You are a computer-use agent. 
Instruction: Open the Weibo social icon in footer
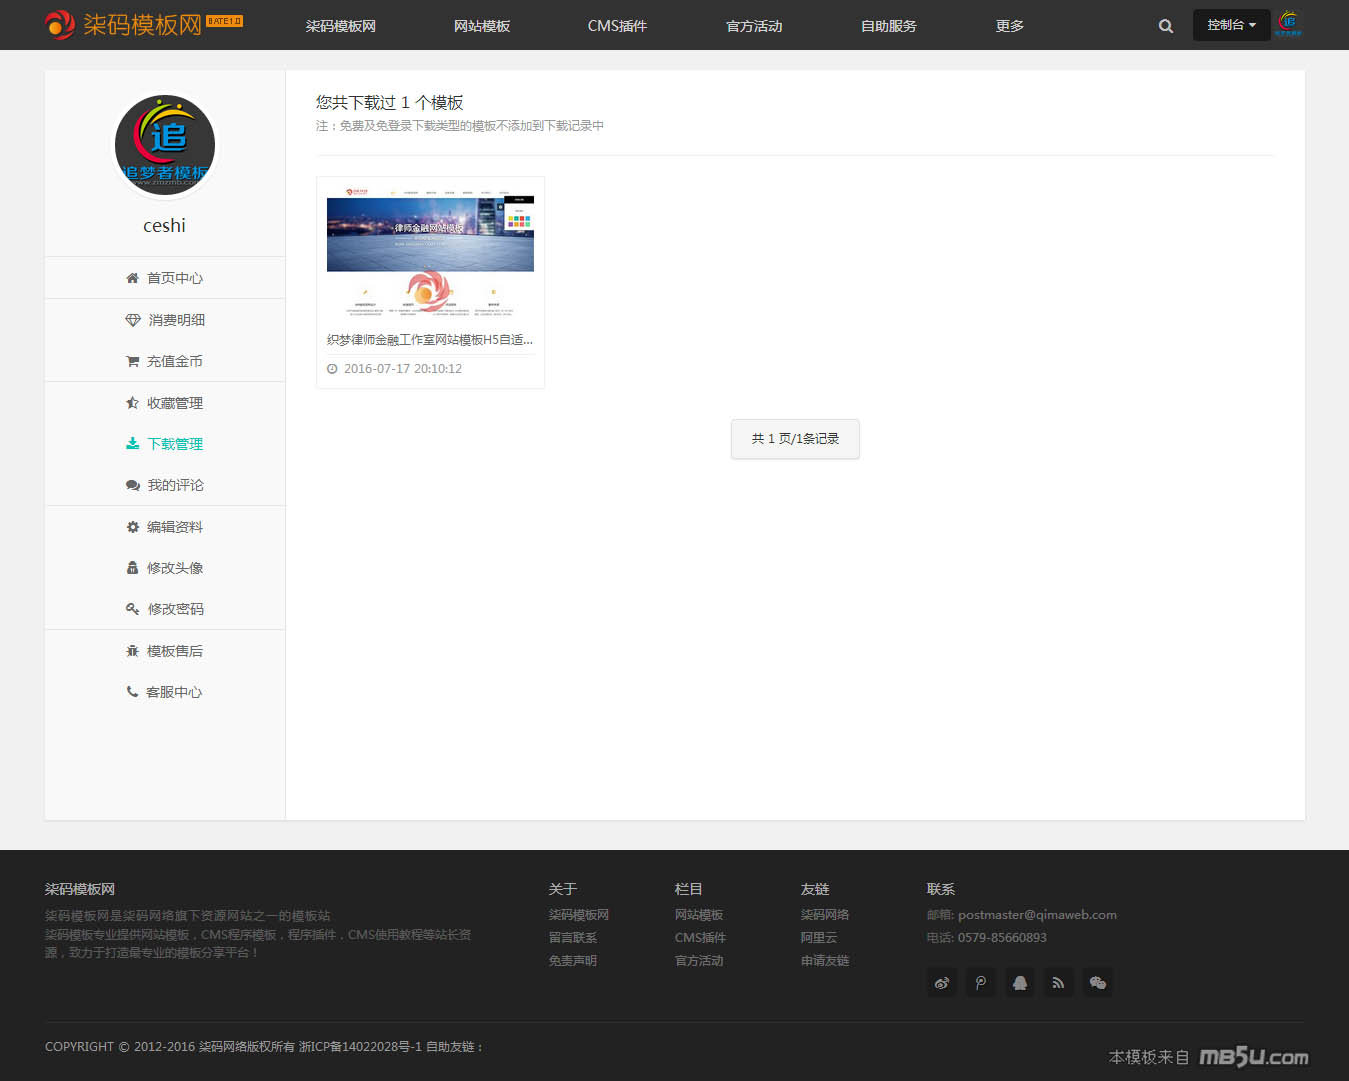[942, 983]
